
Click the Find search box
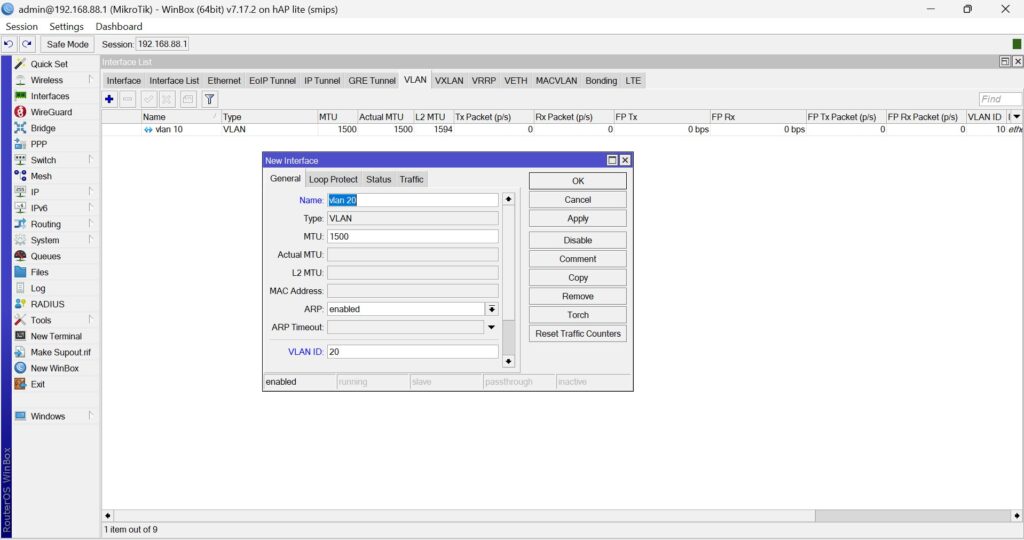pos(1000,99)
